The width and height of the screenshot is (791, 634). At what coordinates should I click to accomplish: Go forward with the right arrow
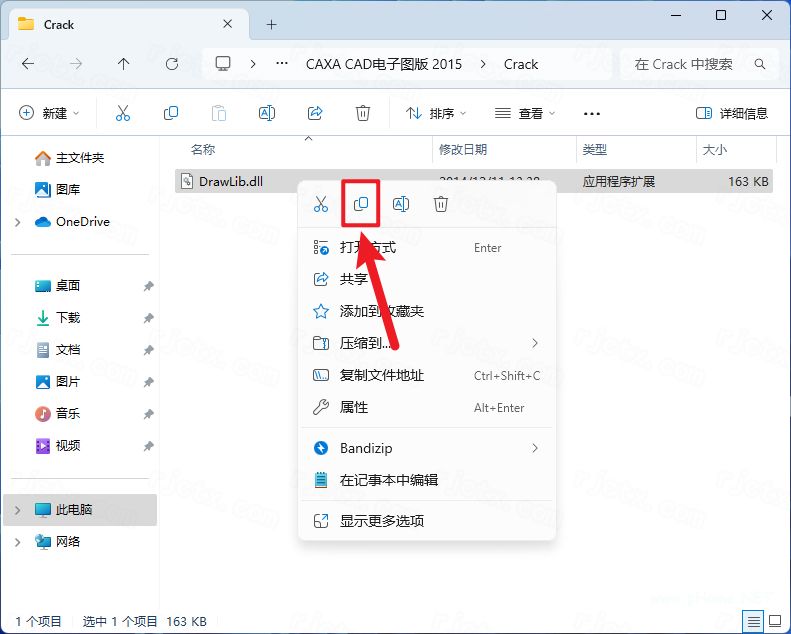[76, 64]
